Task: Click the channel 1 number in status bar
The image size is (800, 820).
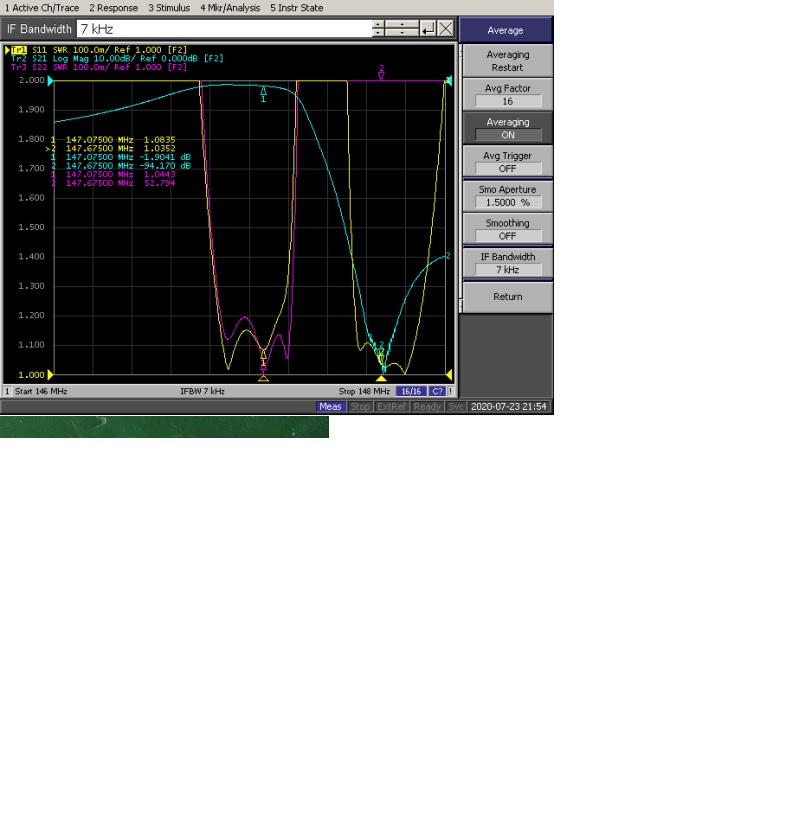Action: (7, 391)
